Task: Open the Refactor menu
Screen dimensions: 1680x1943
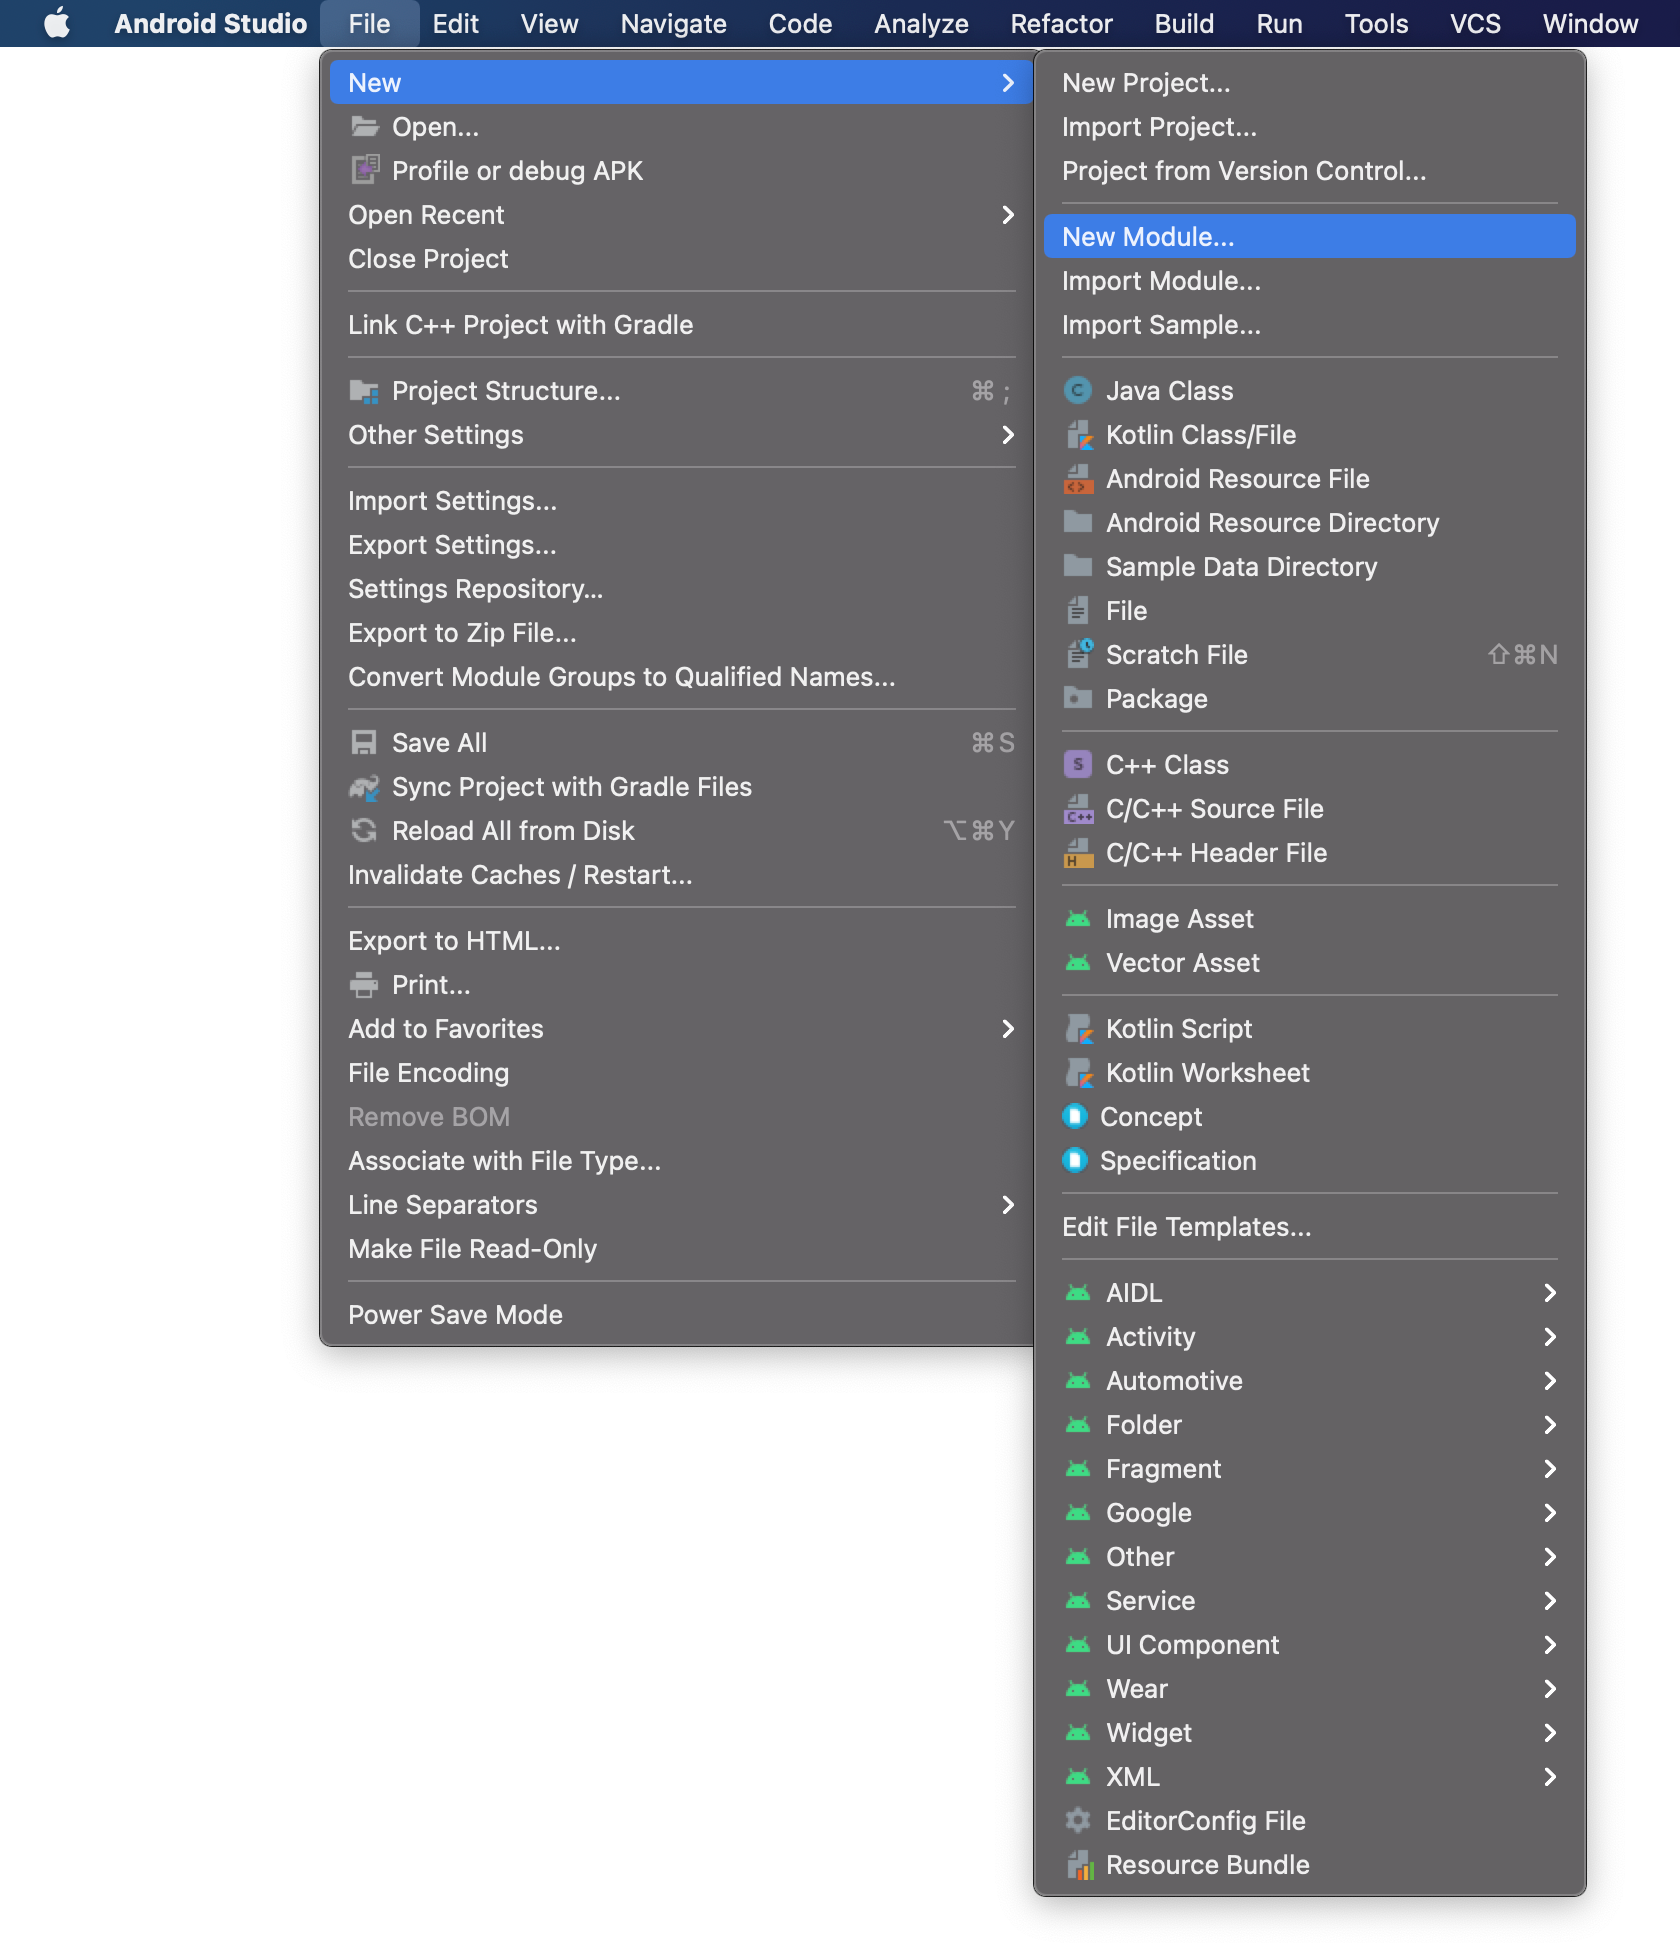Action: (1061, 23)
